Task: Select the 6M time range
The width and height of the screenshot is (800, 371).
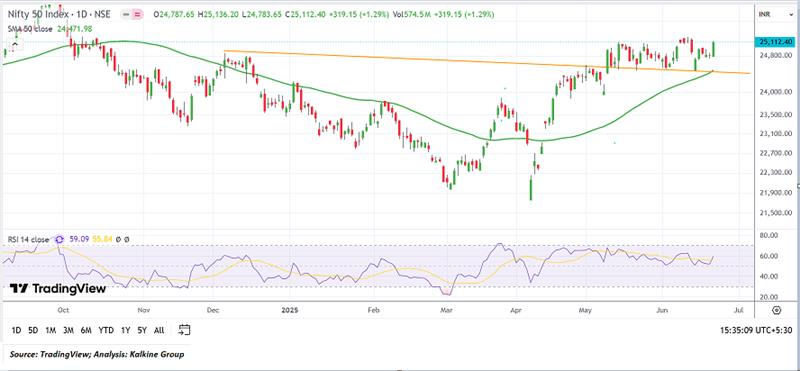Action: 86,330
